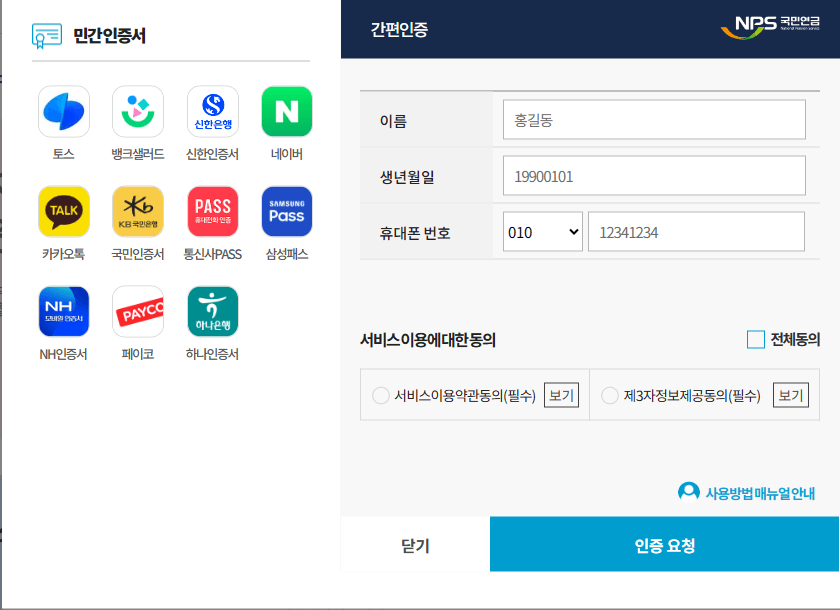840x610 pixels.
Task: Click the 이름 name input field
Action: pos(655,119)
